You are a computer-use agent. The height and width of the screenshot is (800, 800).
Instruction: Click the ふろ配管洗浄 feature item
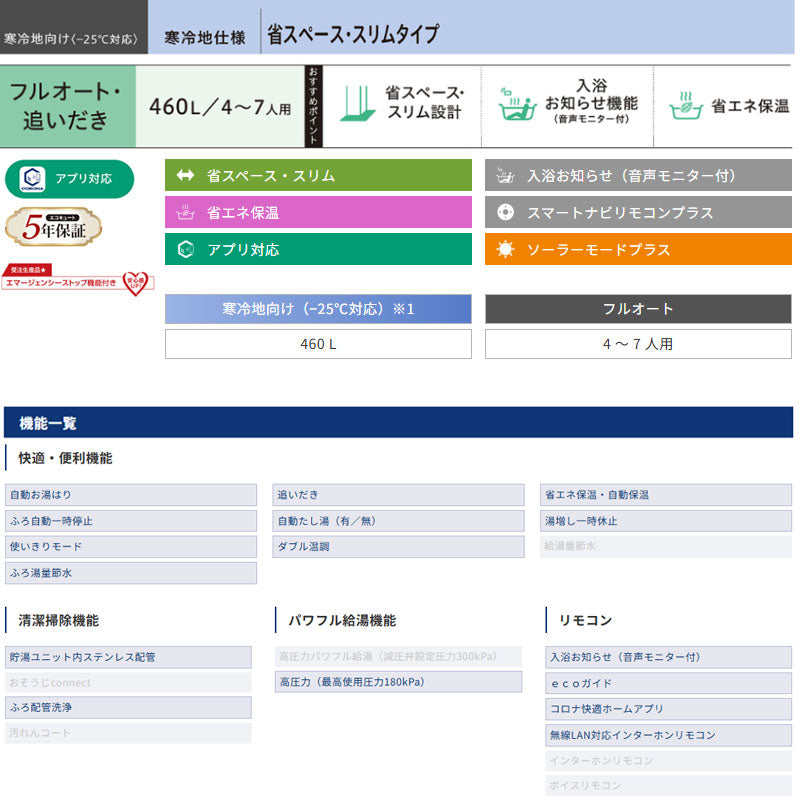(x=128, y=708)
